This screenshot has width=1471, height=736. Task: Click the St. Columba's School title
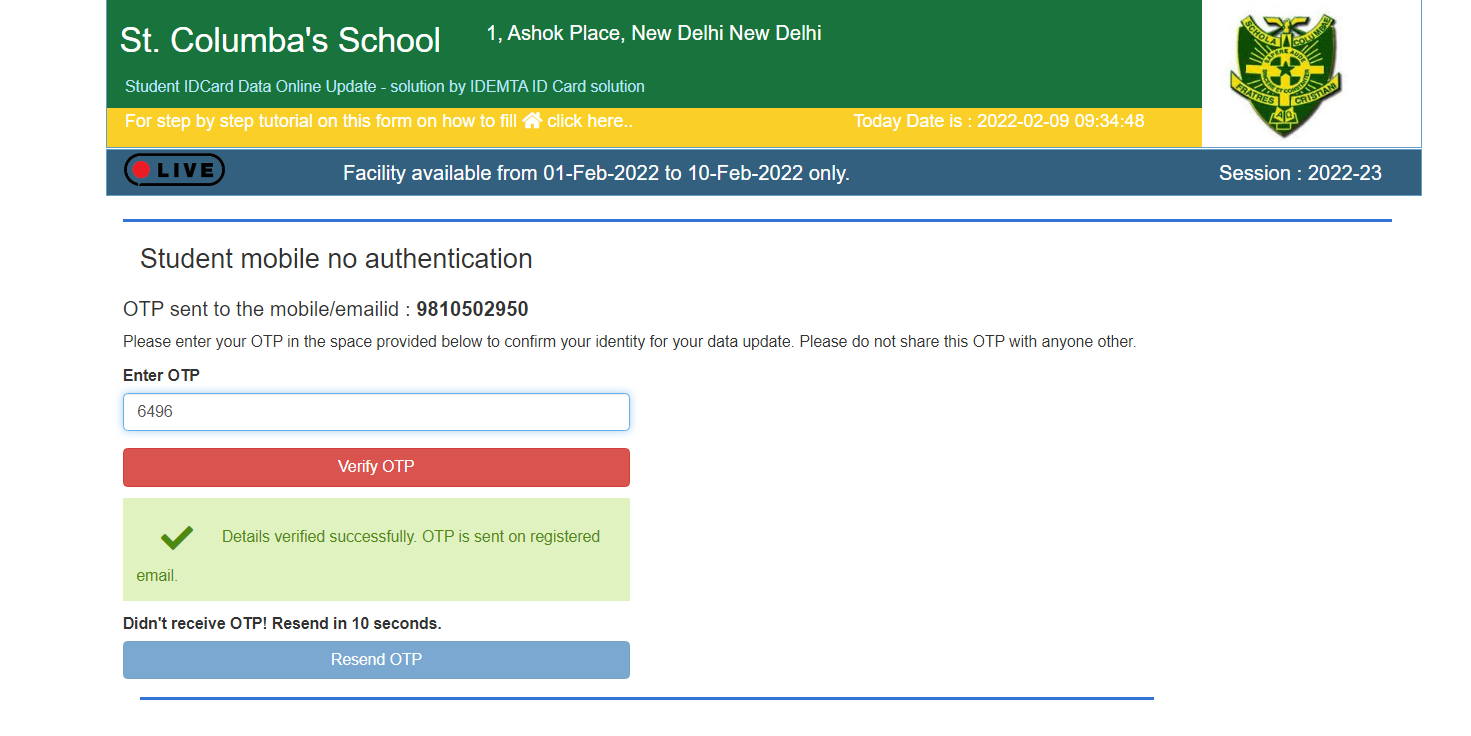(x=280, y=40)
